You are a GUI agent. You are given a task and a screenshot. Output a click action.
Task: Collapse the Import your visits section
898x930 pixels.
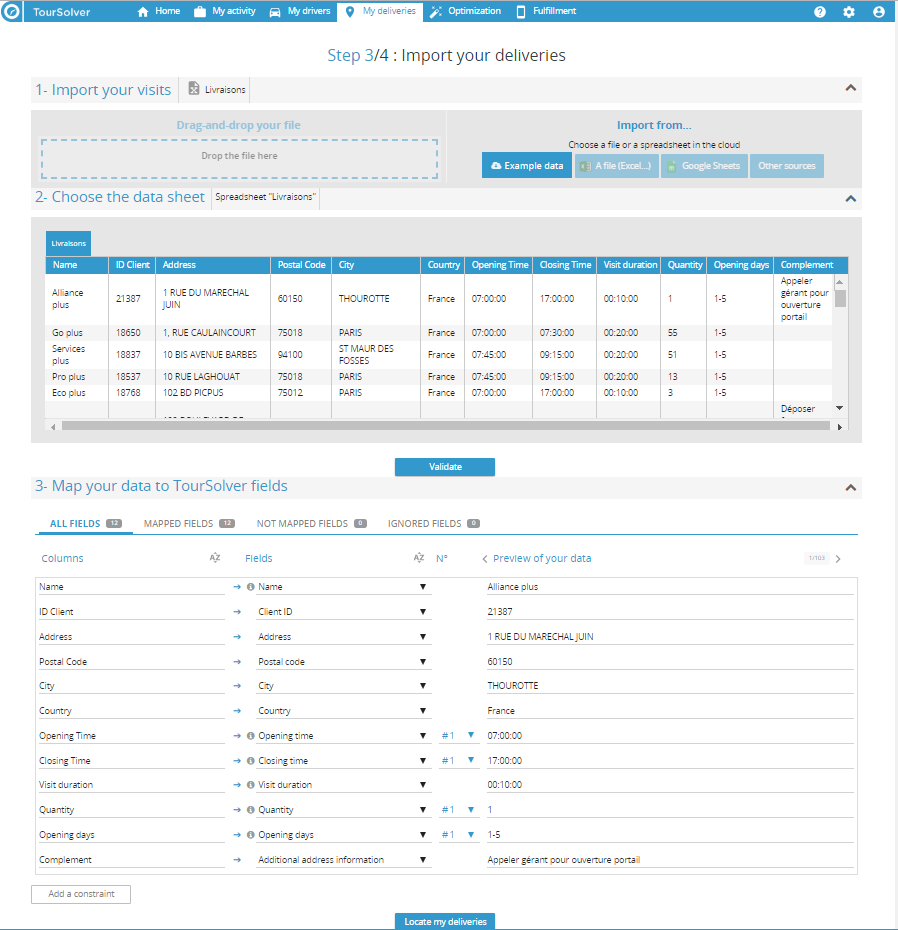(851, 88)
